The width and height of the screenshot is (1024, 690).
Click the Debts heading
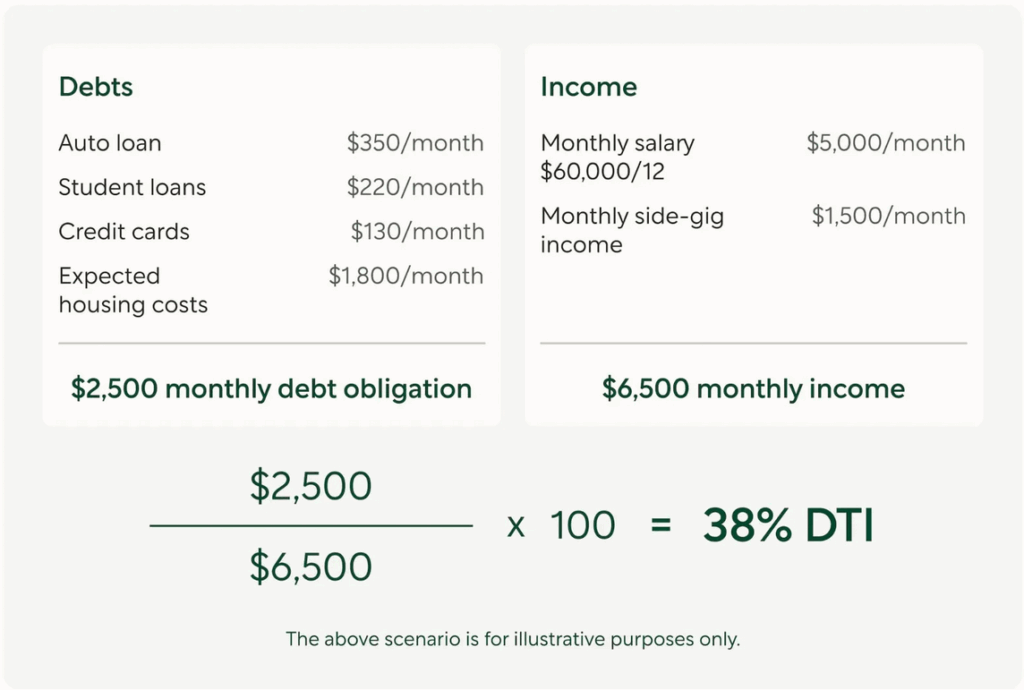96,87
